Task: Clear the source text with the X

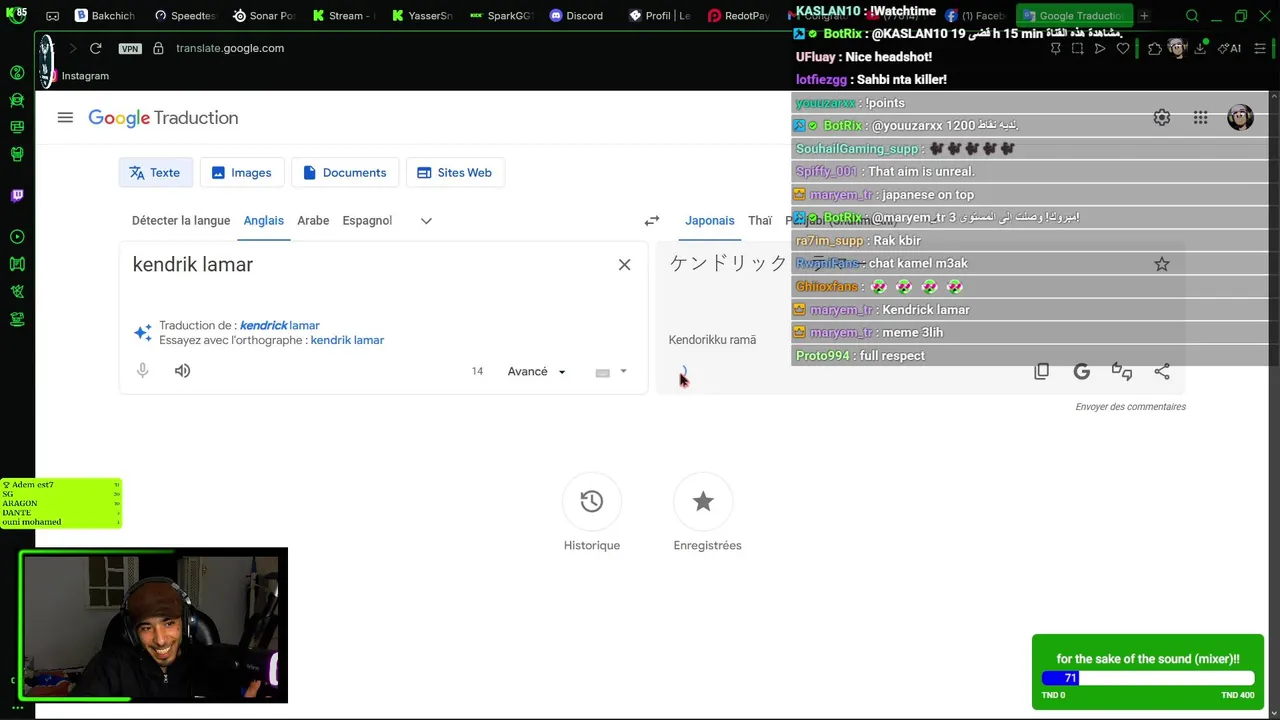Action: [x=624, y=265]
